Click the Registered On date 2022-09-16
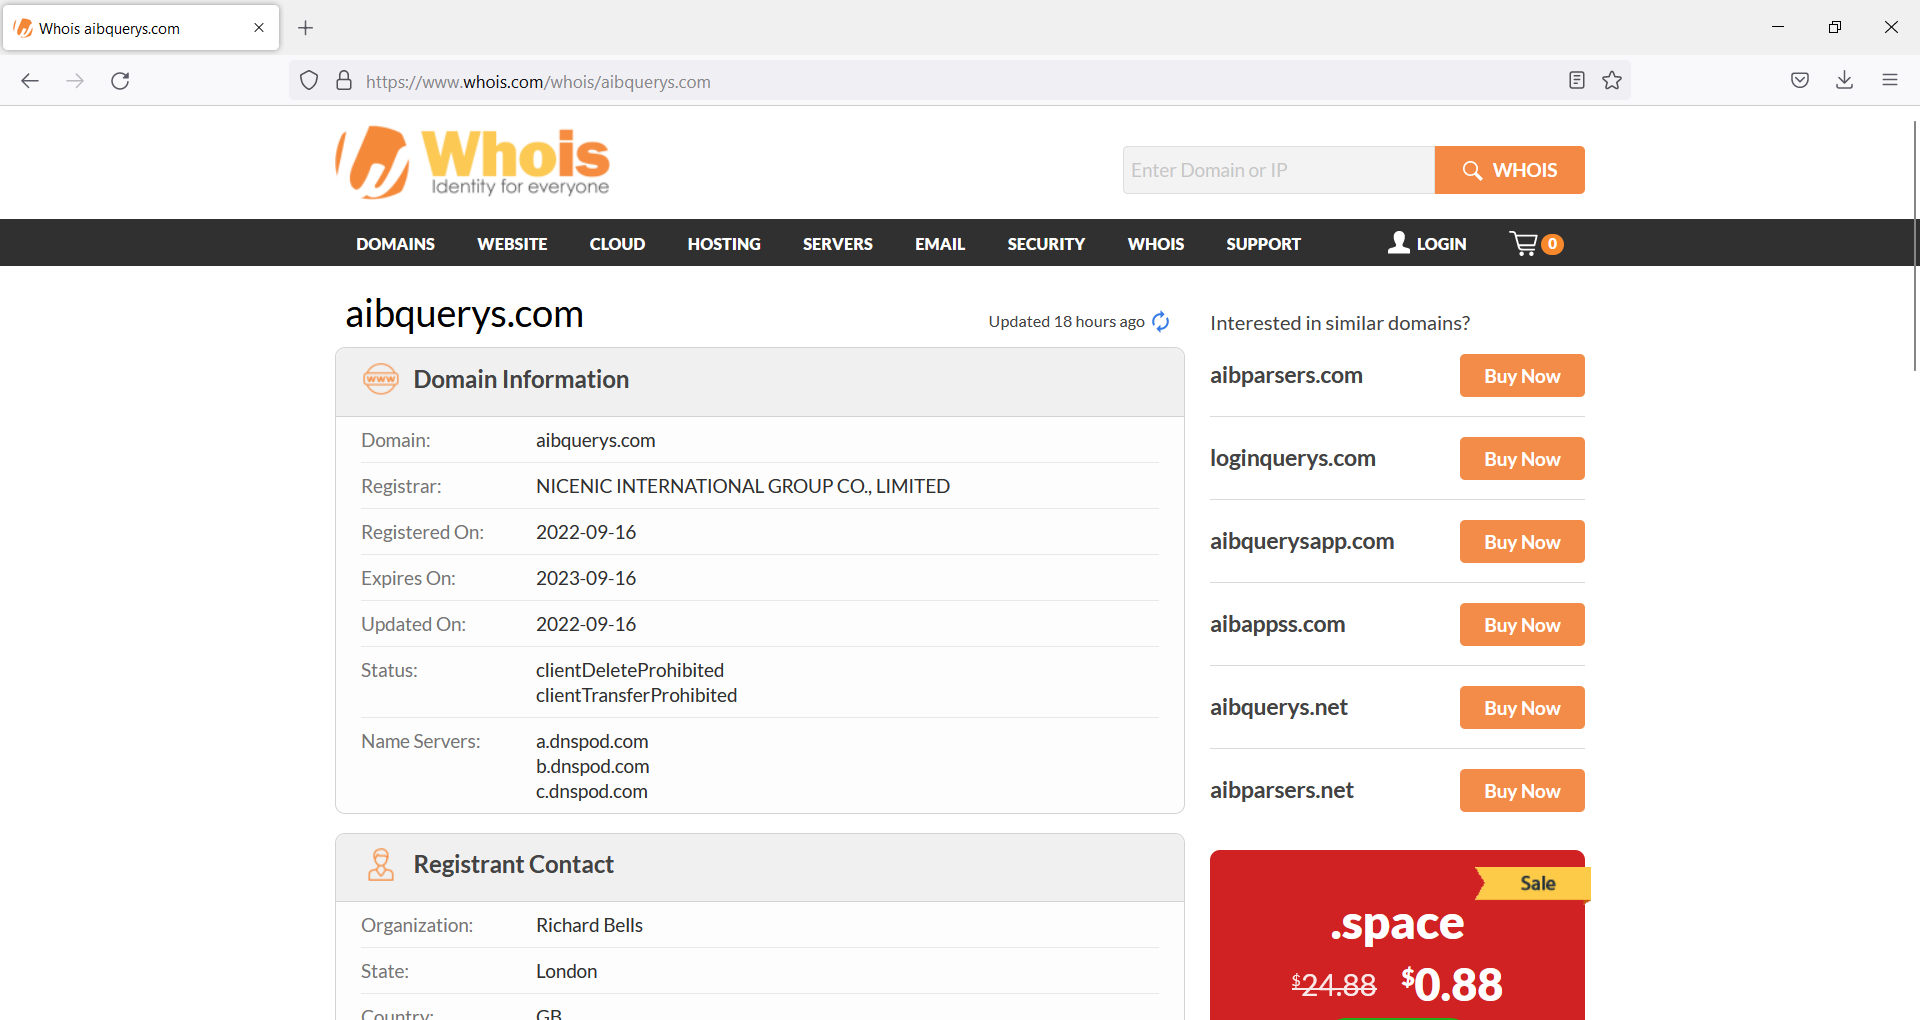Image resolution: width=1920 pixels, height=1020 pixels. coord(586,532)
